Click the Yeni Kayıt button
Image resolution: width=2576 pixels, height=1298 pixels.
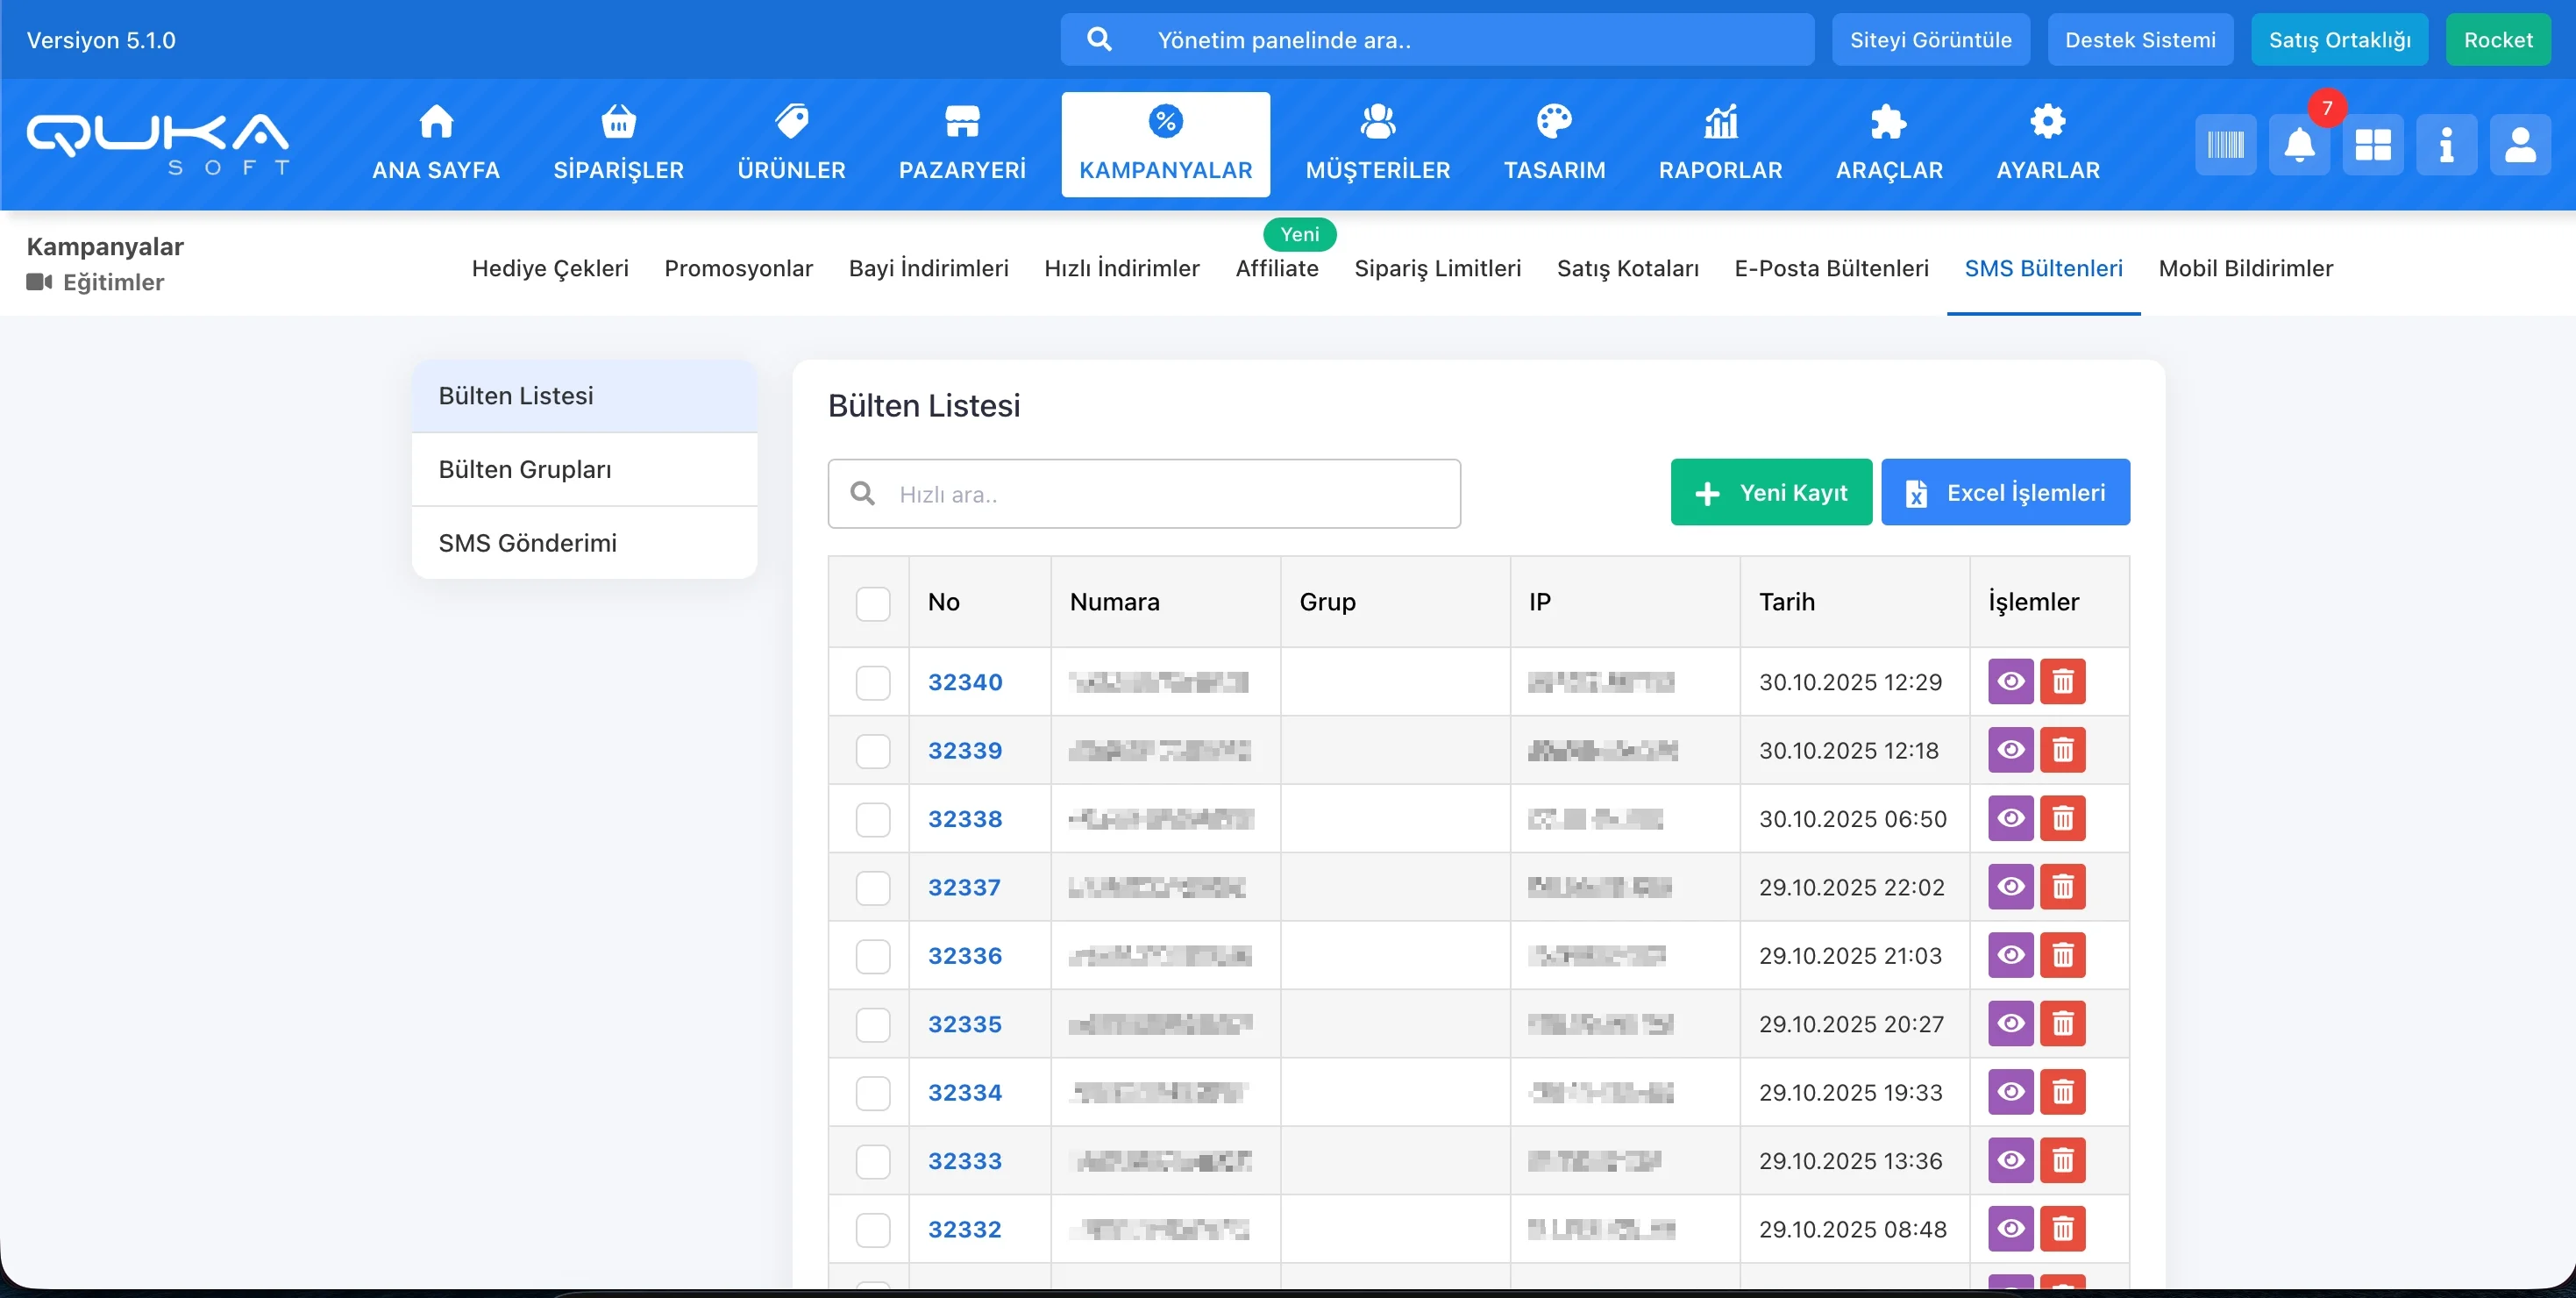pos(1770,492)
